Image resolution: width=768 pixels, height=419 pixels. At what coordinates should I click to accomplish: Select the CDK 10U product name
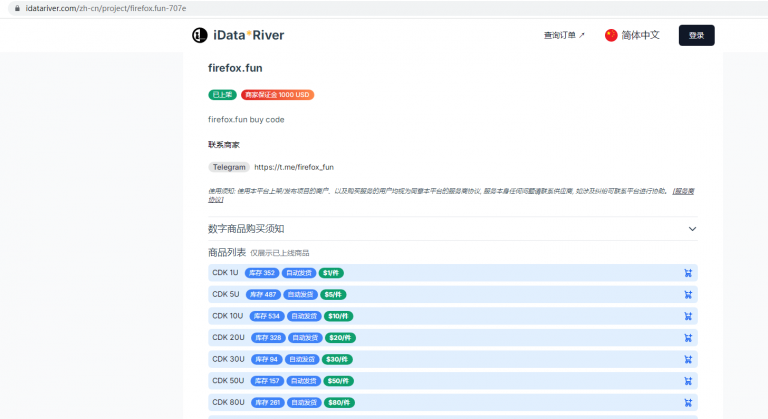(x=228, y=316)
